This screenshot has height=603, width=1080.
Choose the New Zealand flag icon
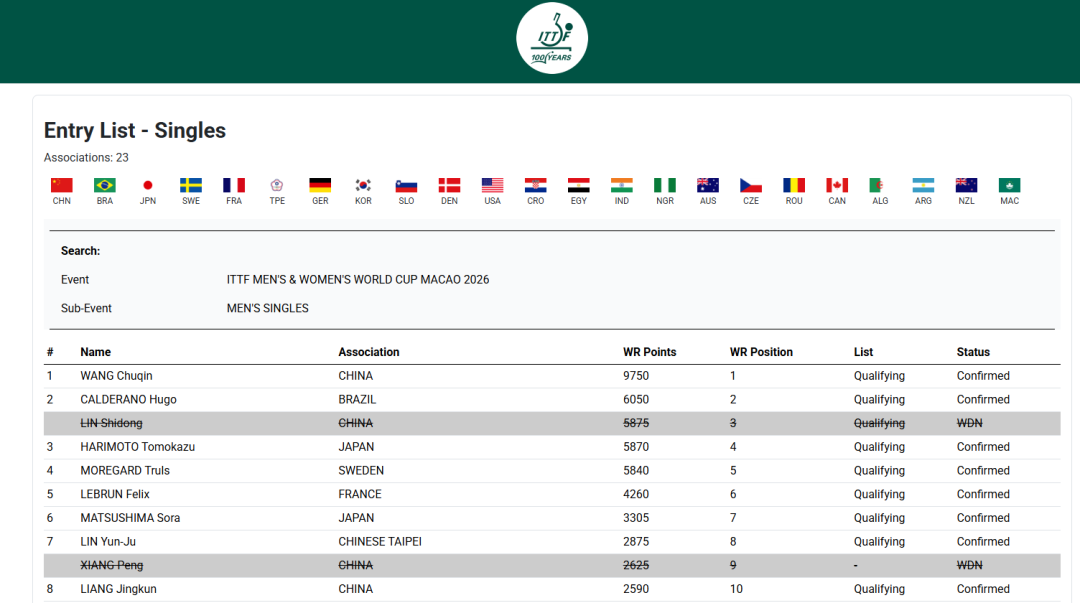pyautogui.click(x=966, y=185)
